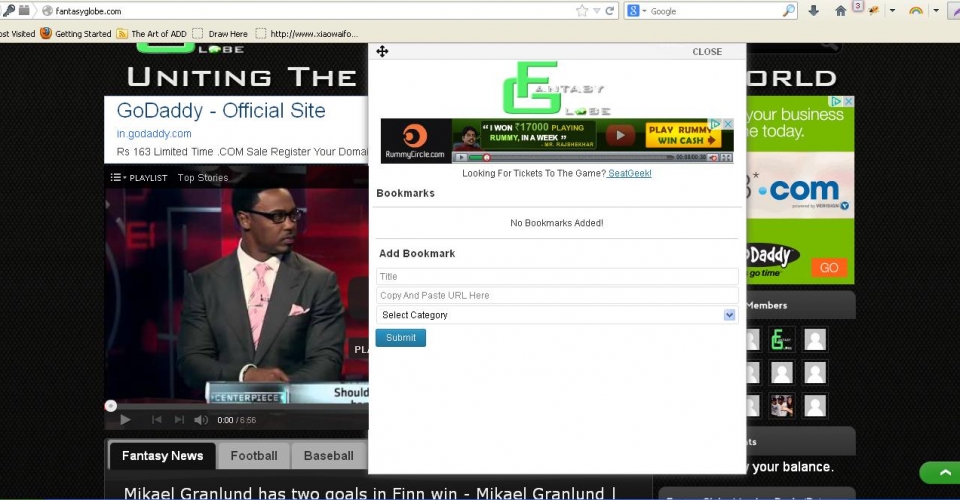Click the green Fantasy Globe member avatar
The image size is (960, 500).
(782, 340)
